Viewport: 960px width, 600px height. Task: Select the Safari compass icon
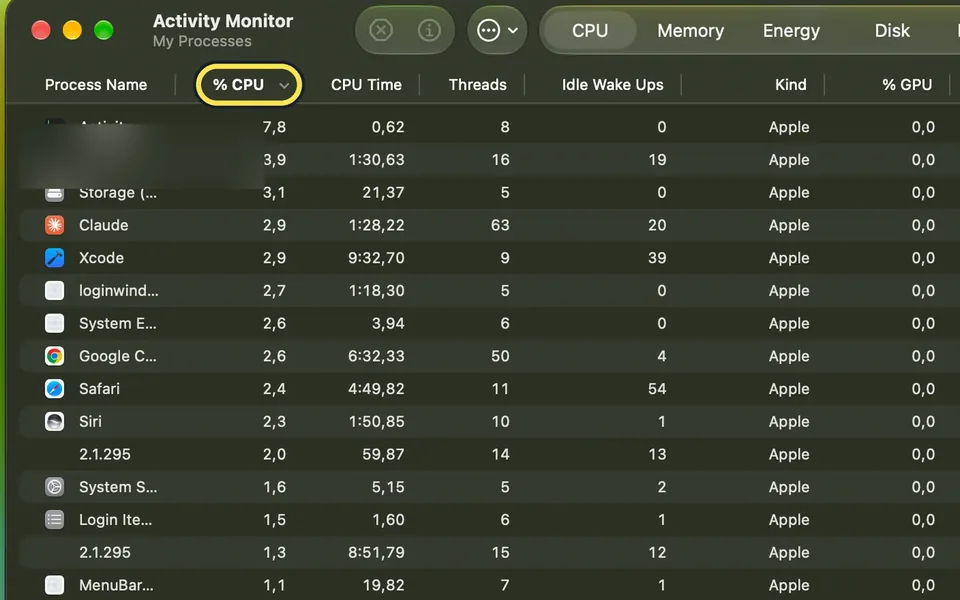54,389
